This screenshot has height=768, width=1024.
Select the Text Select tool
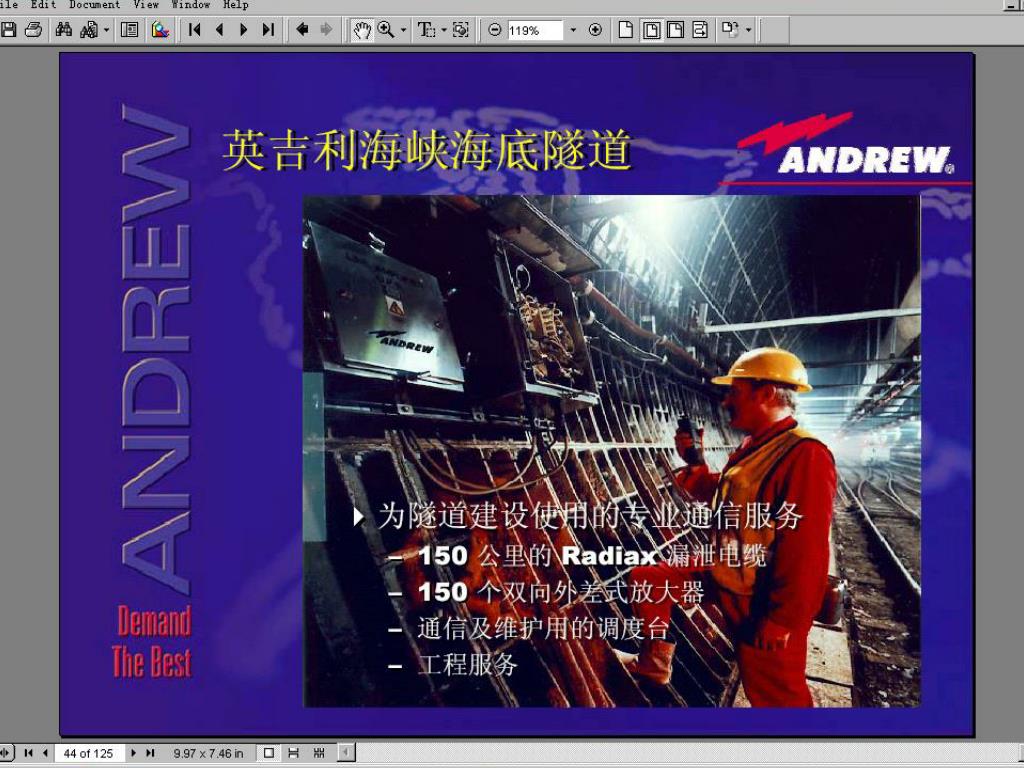426,30
